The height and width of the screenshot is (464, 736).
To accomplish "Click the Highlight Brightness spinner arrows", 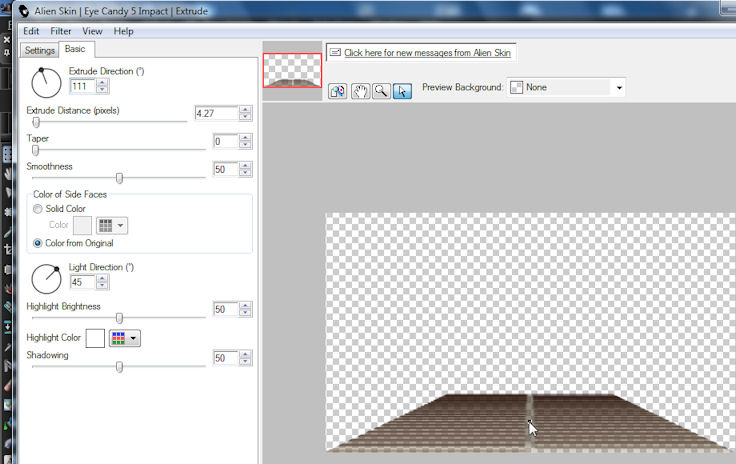I will (x=245, y=310).
